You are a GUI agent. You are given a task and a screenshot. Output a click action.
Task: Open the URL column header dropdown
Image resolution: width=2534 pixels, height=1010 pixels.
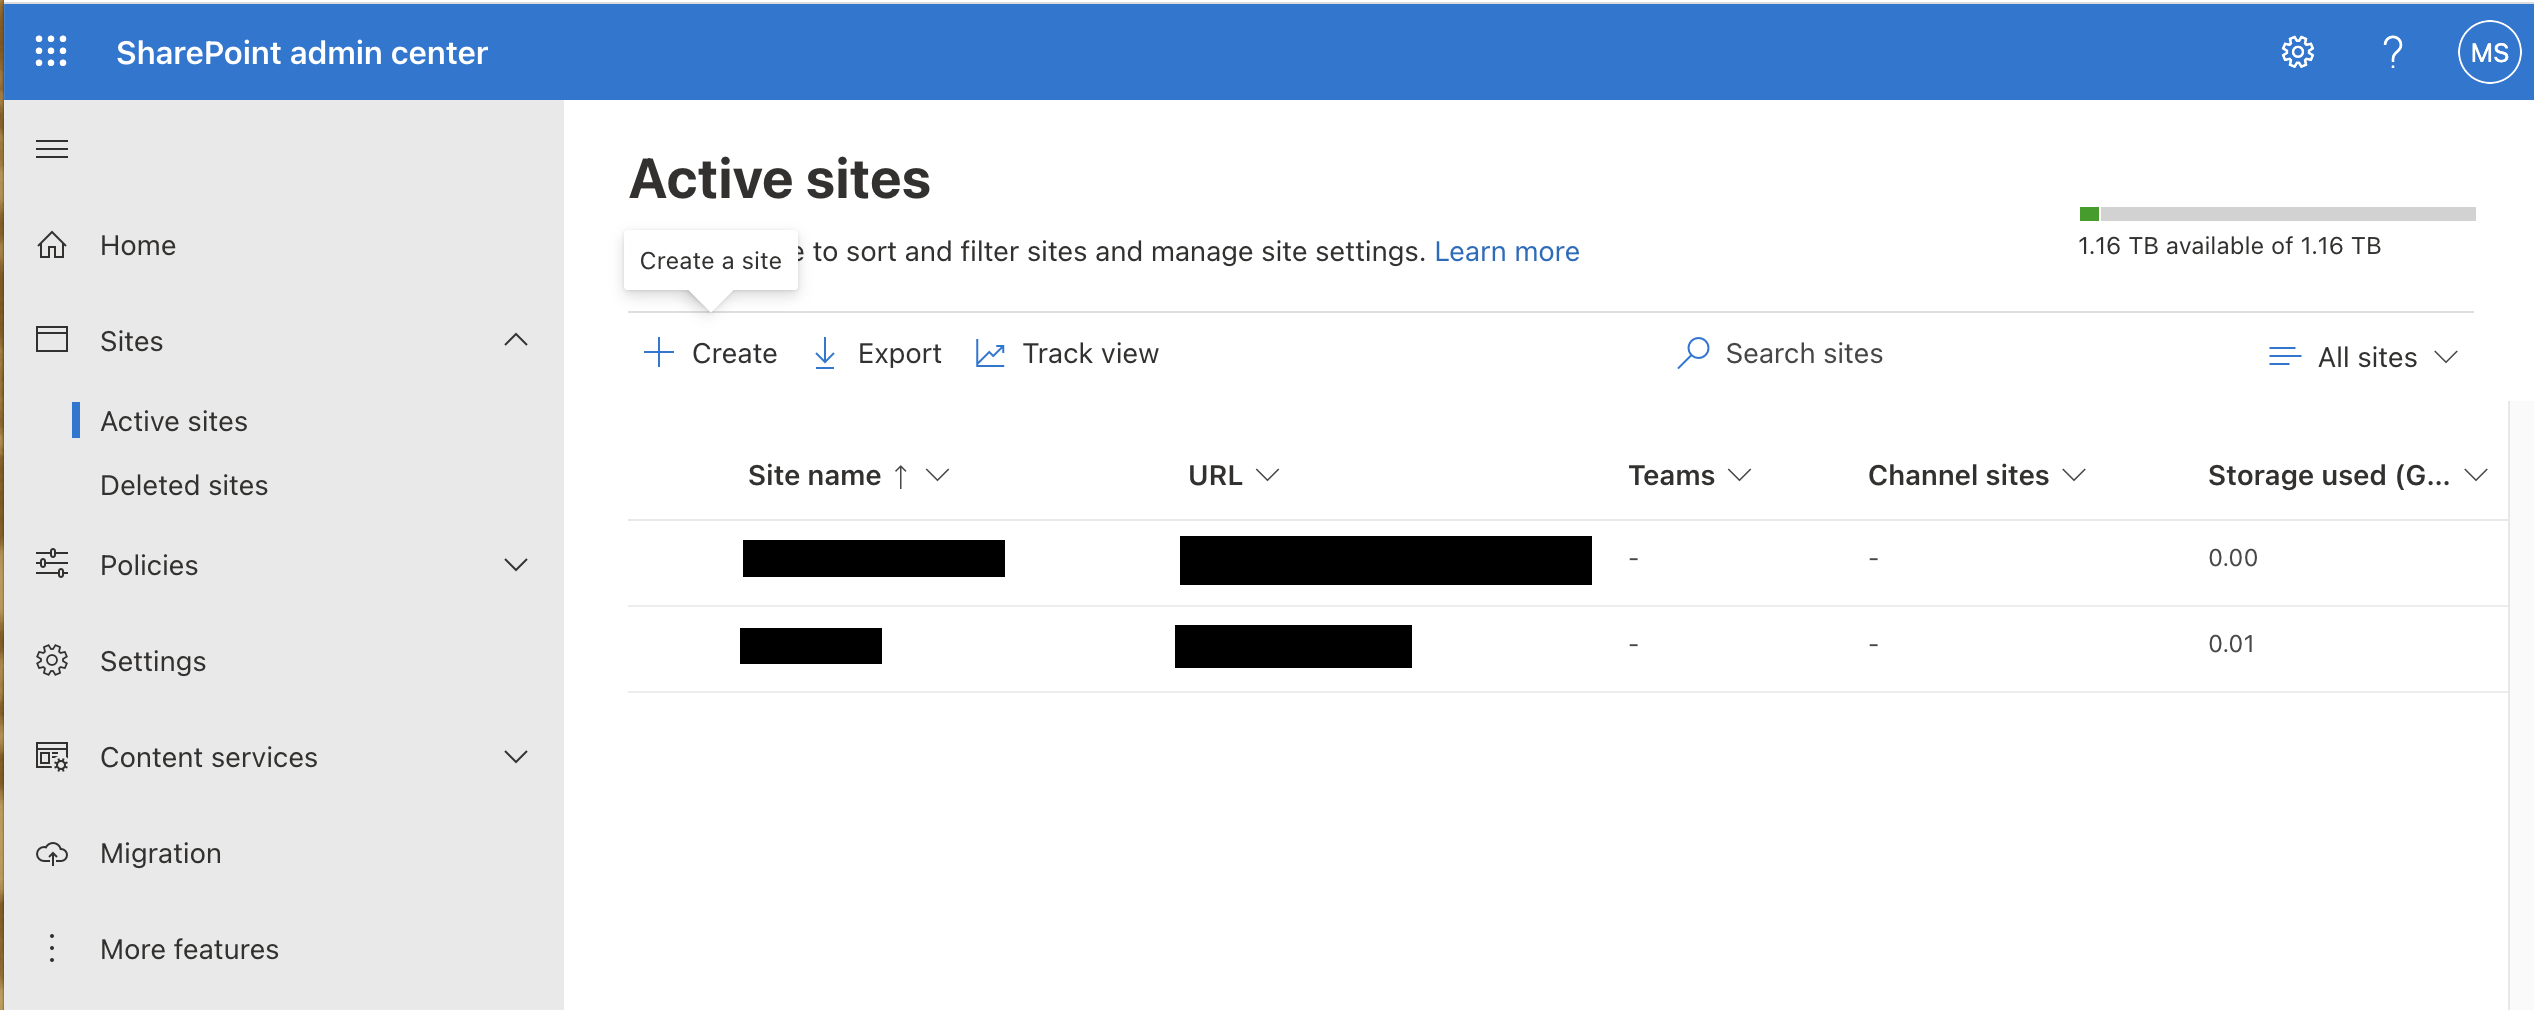(1267, 475)
